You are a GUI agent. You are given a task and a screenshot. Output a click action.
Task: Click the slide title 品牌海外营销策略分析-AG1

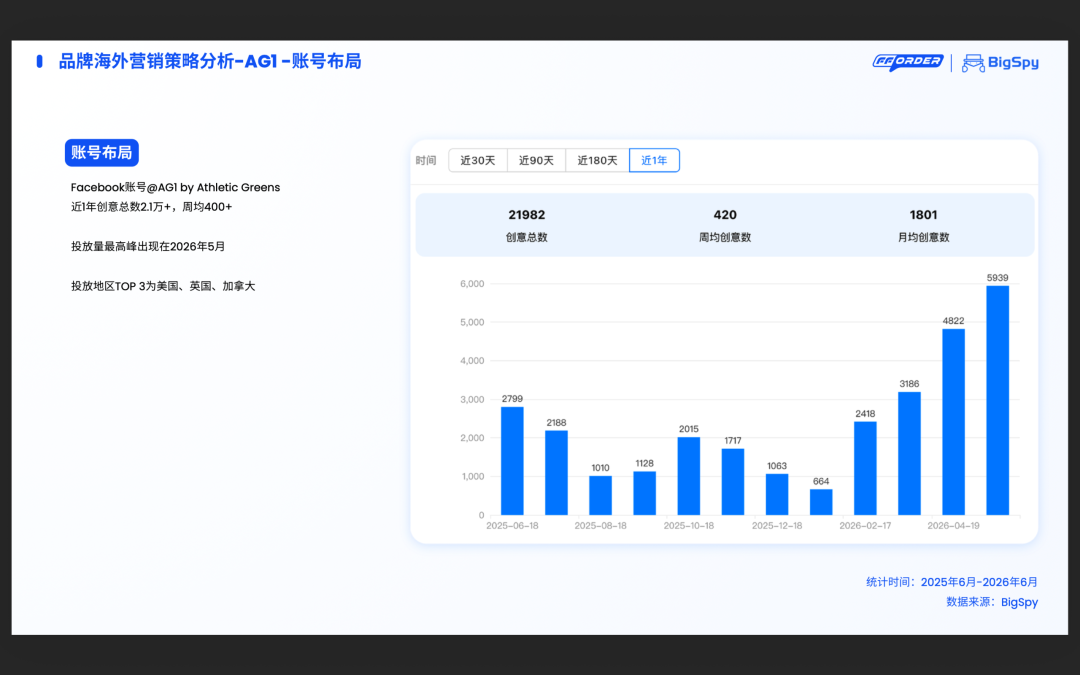[x=210, y=61]
